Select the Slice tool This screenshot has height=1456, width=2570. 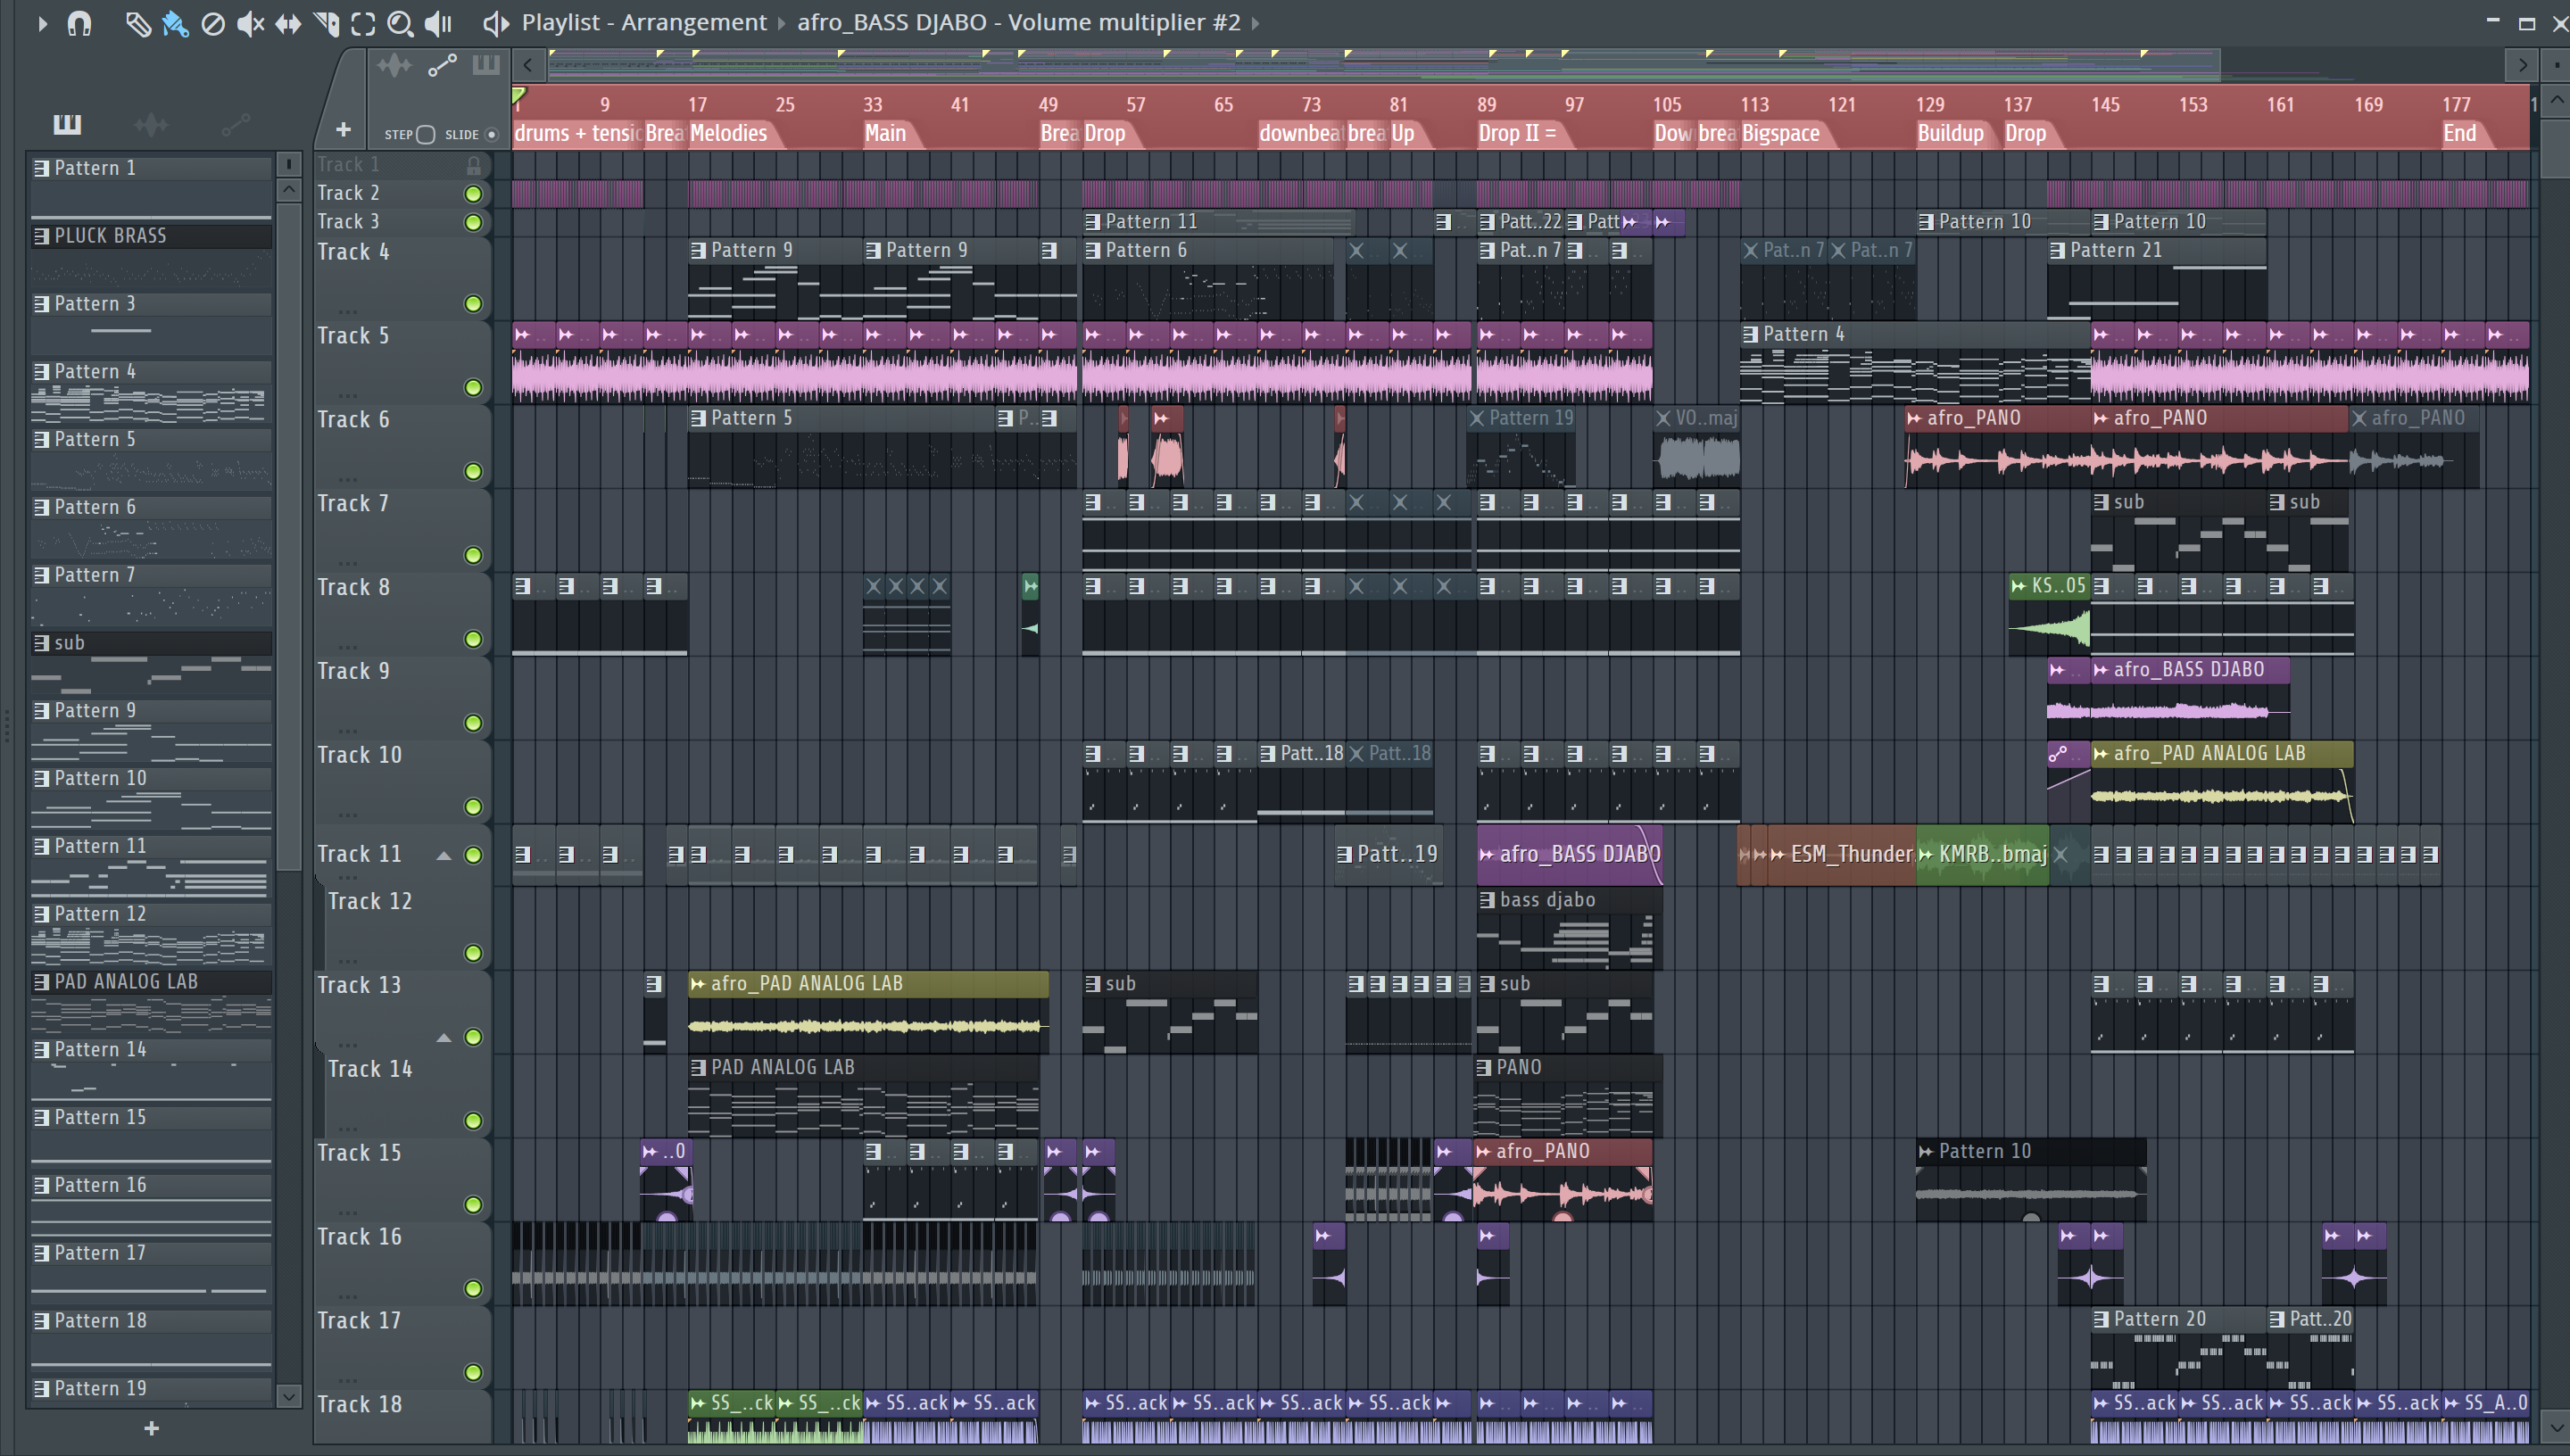(x=326, y=23)
